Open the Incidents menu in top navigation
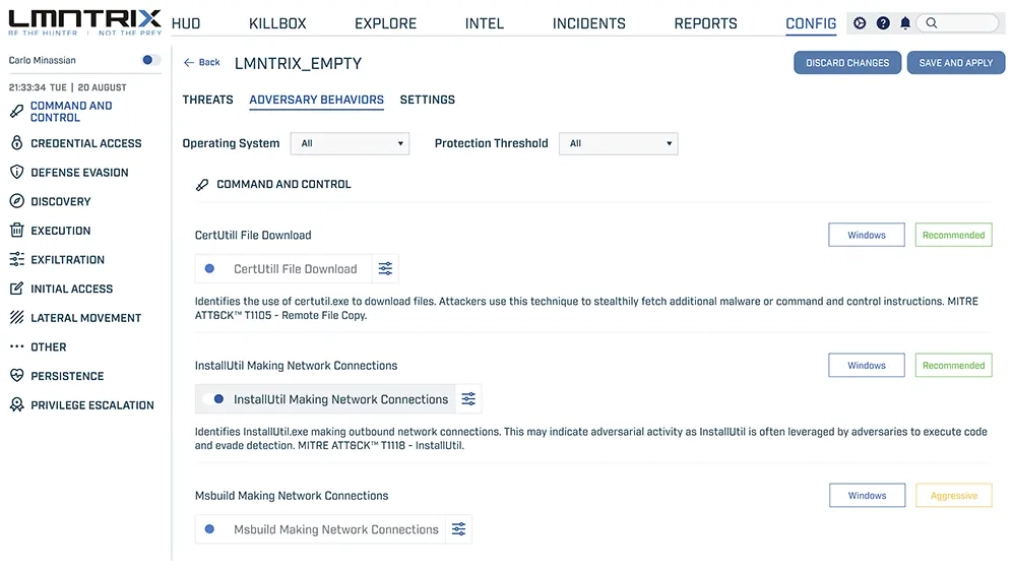 pos(589,23)
